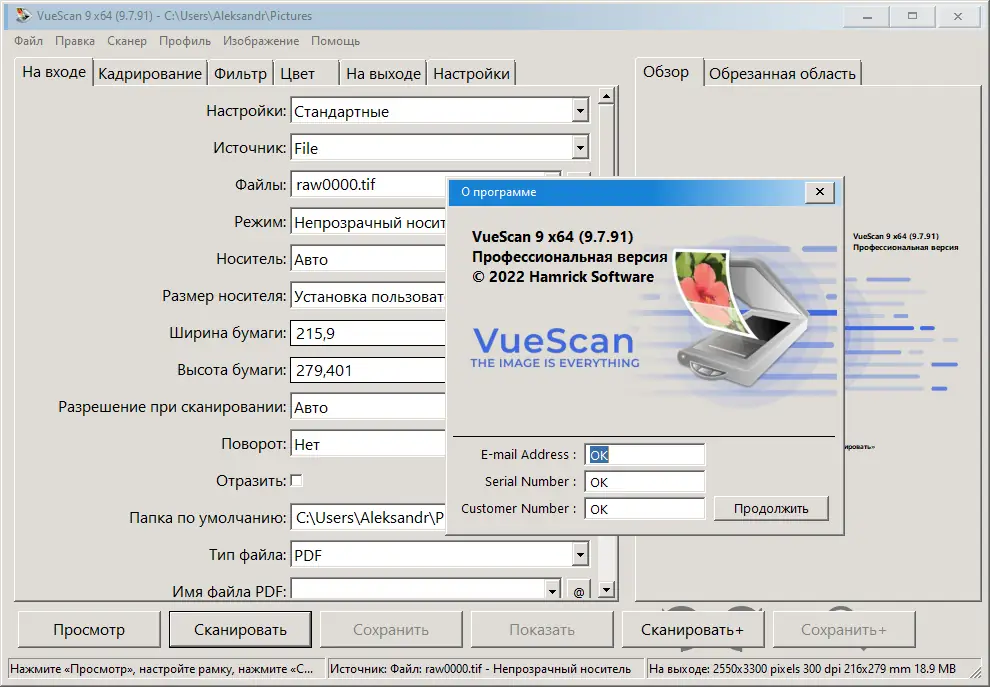
Task: Open the Правка menu
Action: pyautogui.click(x=75, y=41)
